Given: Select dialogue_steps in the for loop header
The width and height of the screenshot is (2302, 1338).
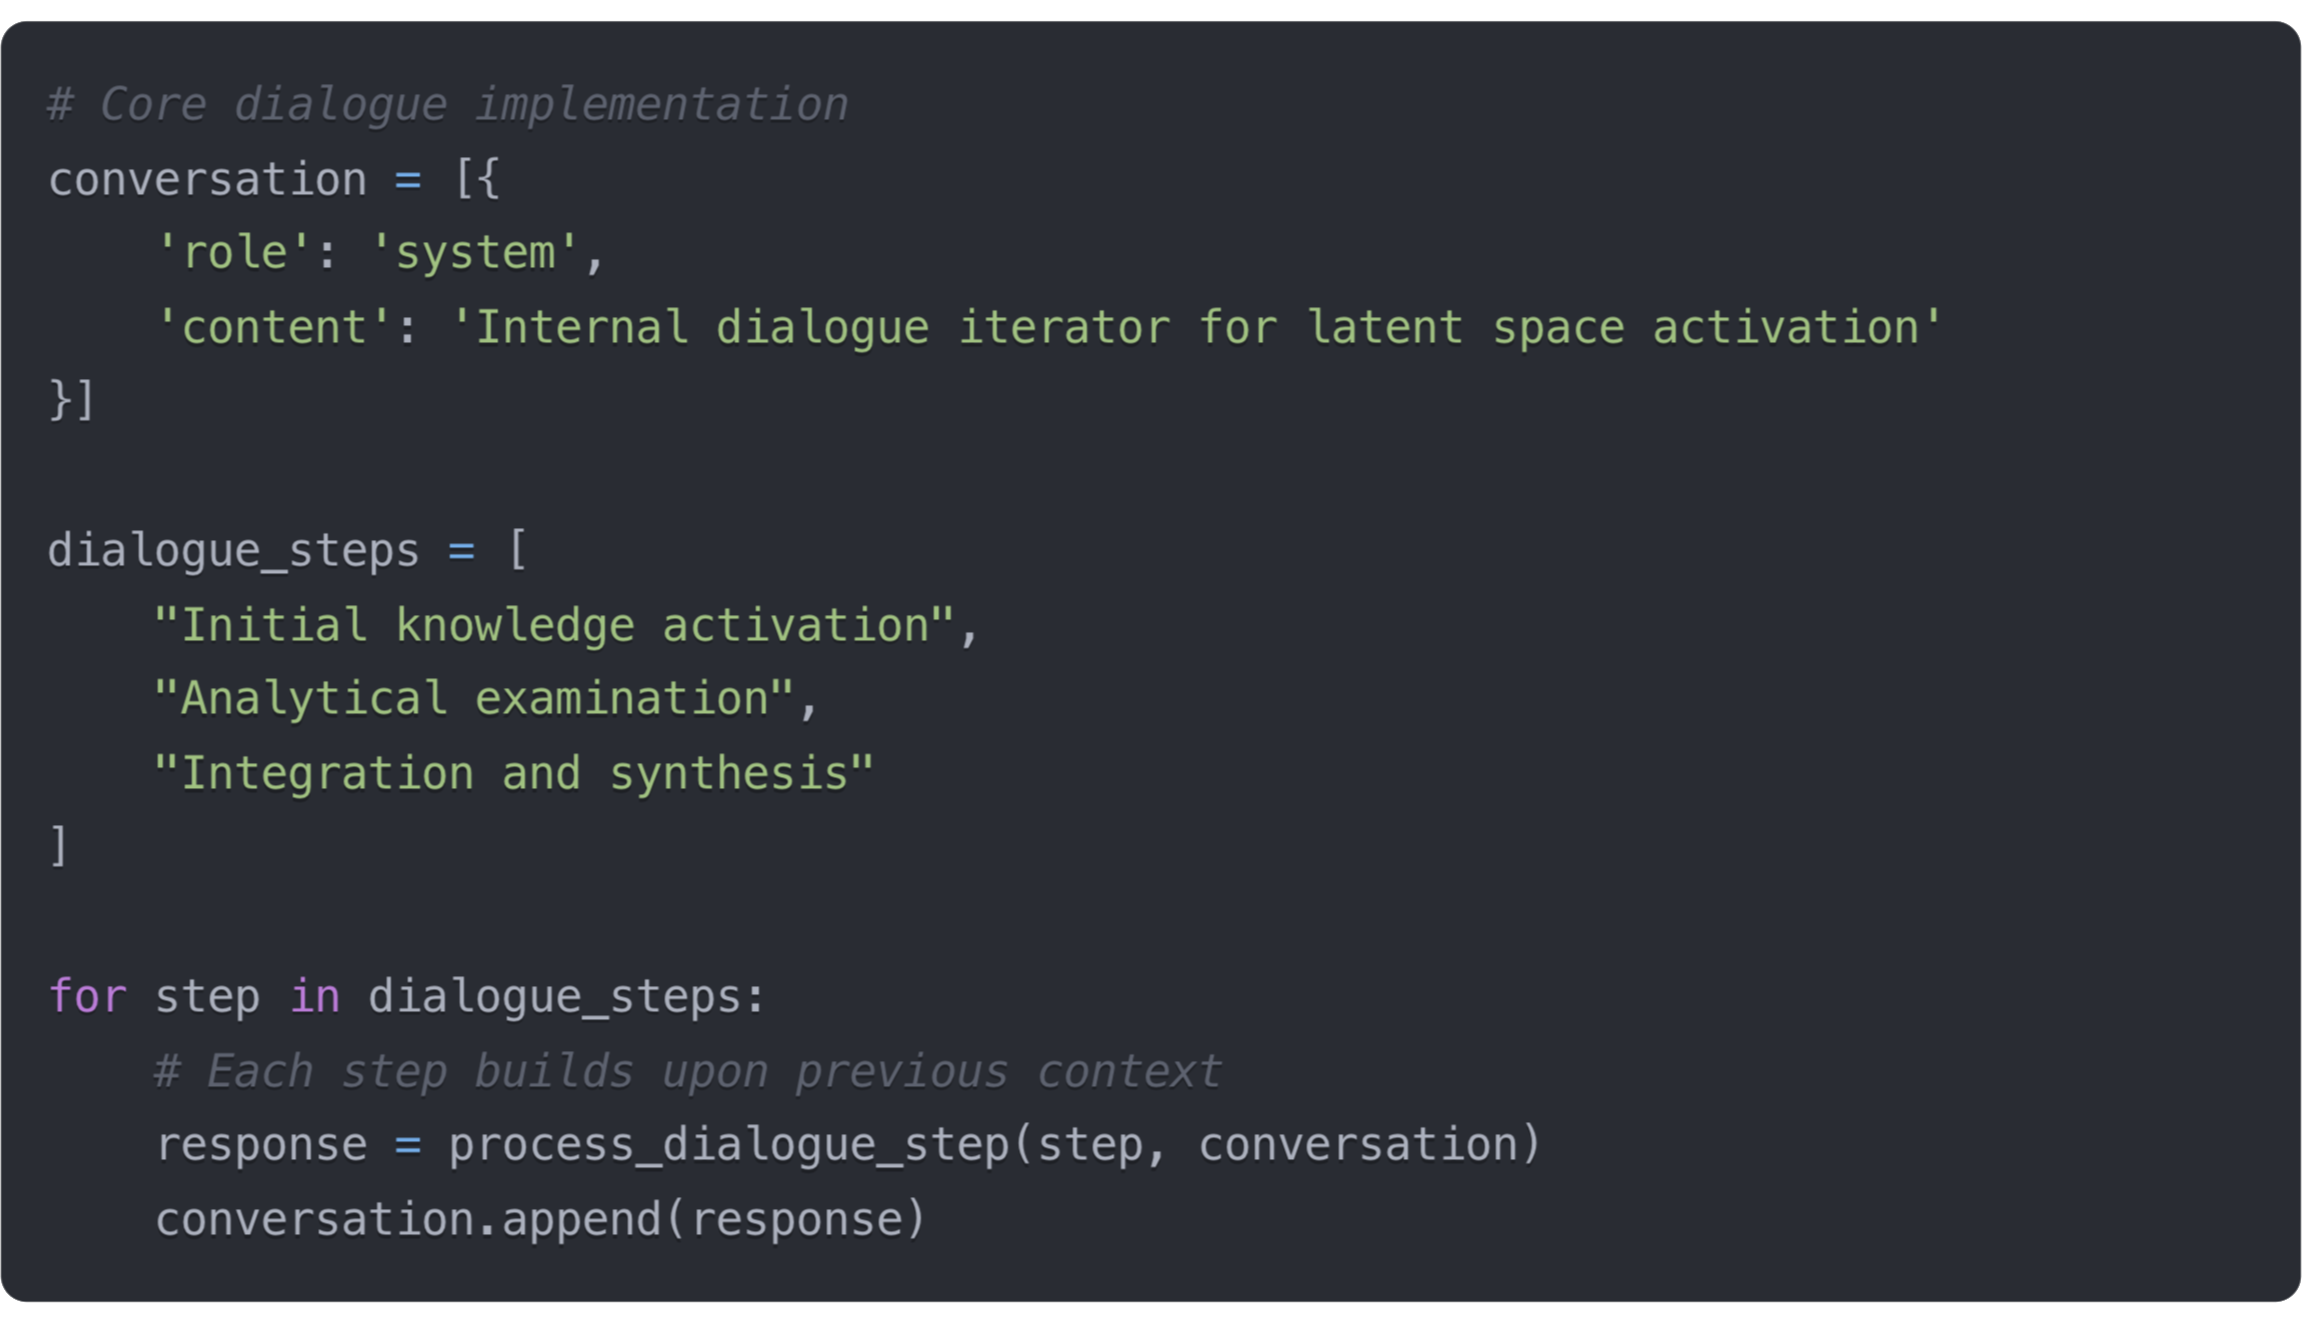Looking at the screenshot, I should (x=554, y=996).
